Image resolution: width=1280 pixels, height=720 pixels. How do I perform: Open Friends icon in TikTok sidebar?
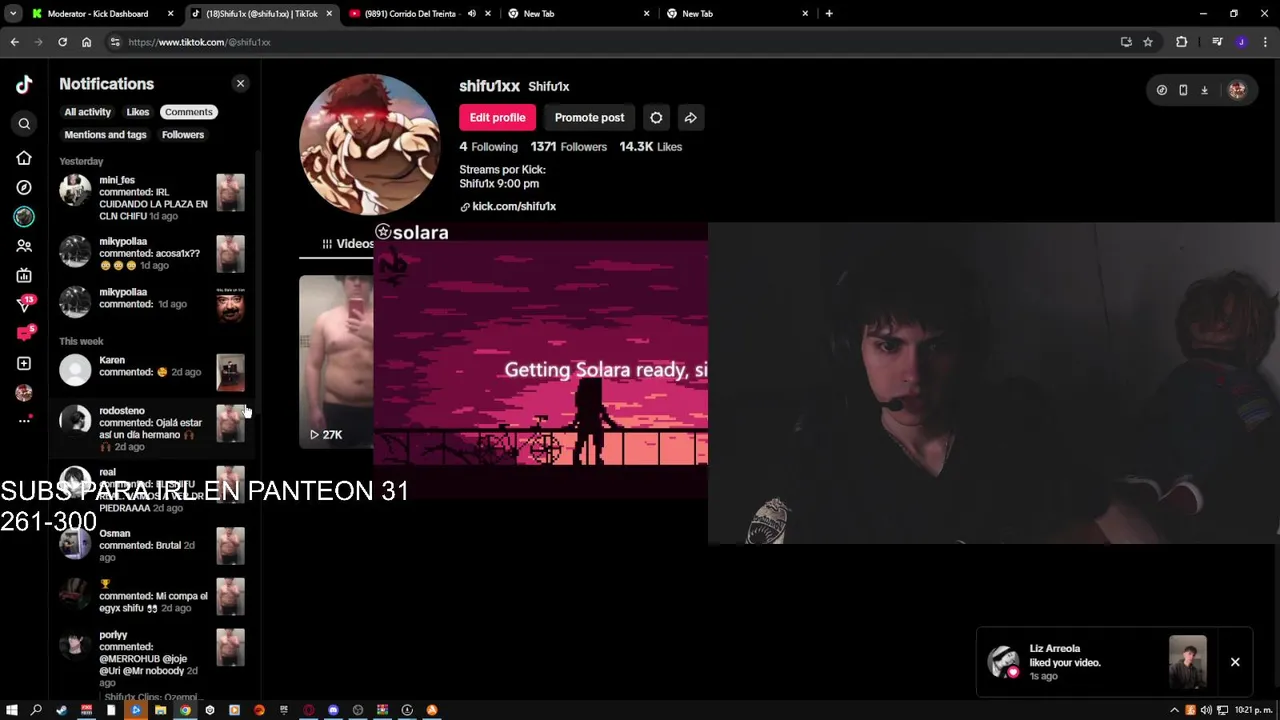[24, 246]
